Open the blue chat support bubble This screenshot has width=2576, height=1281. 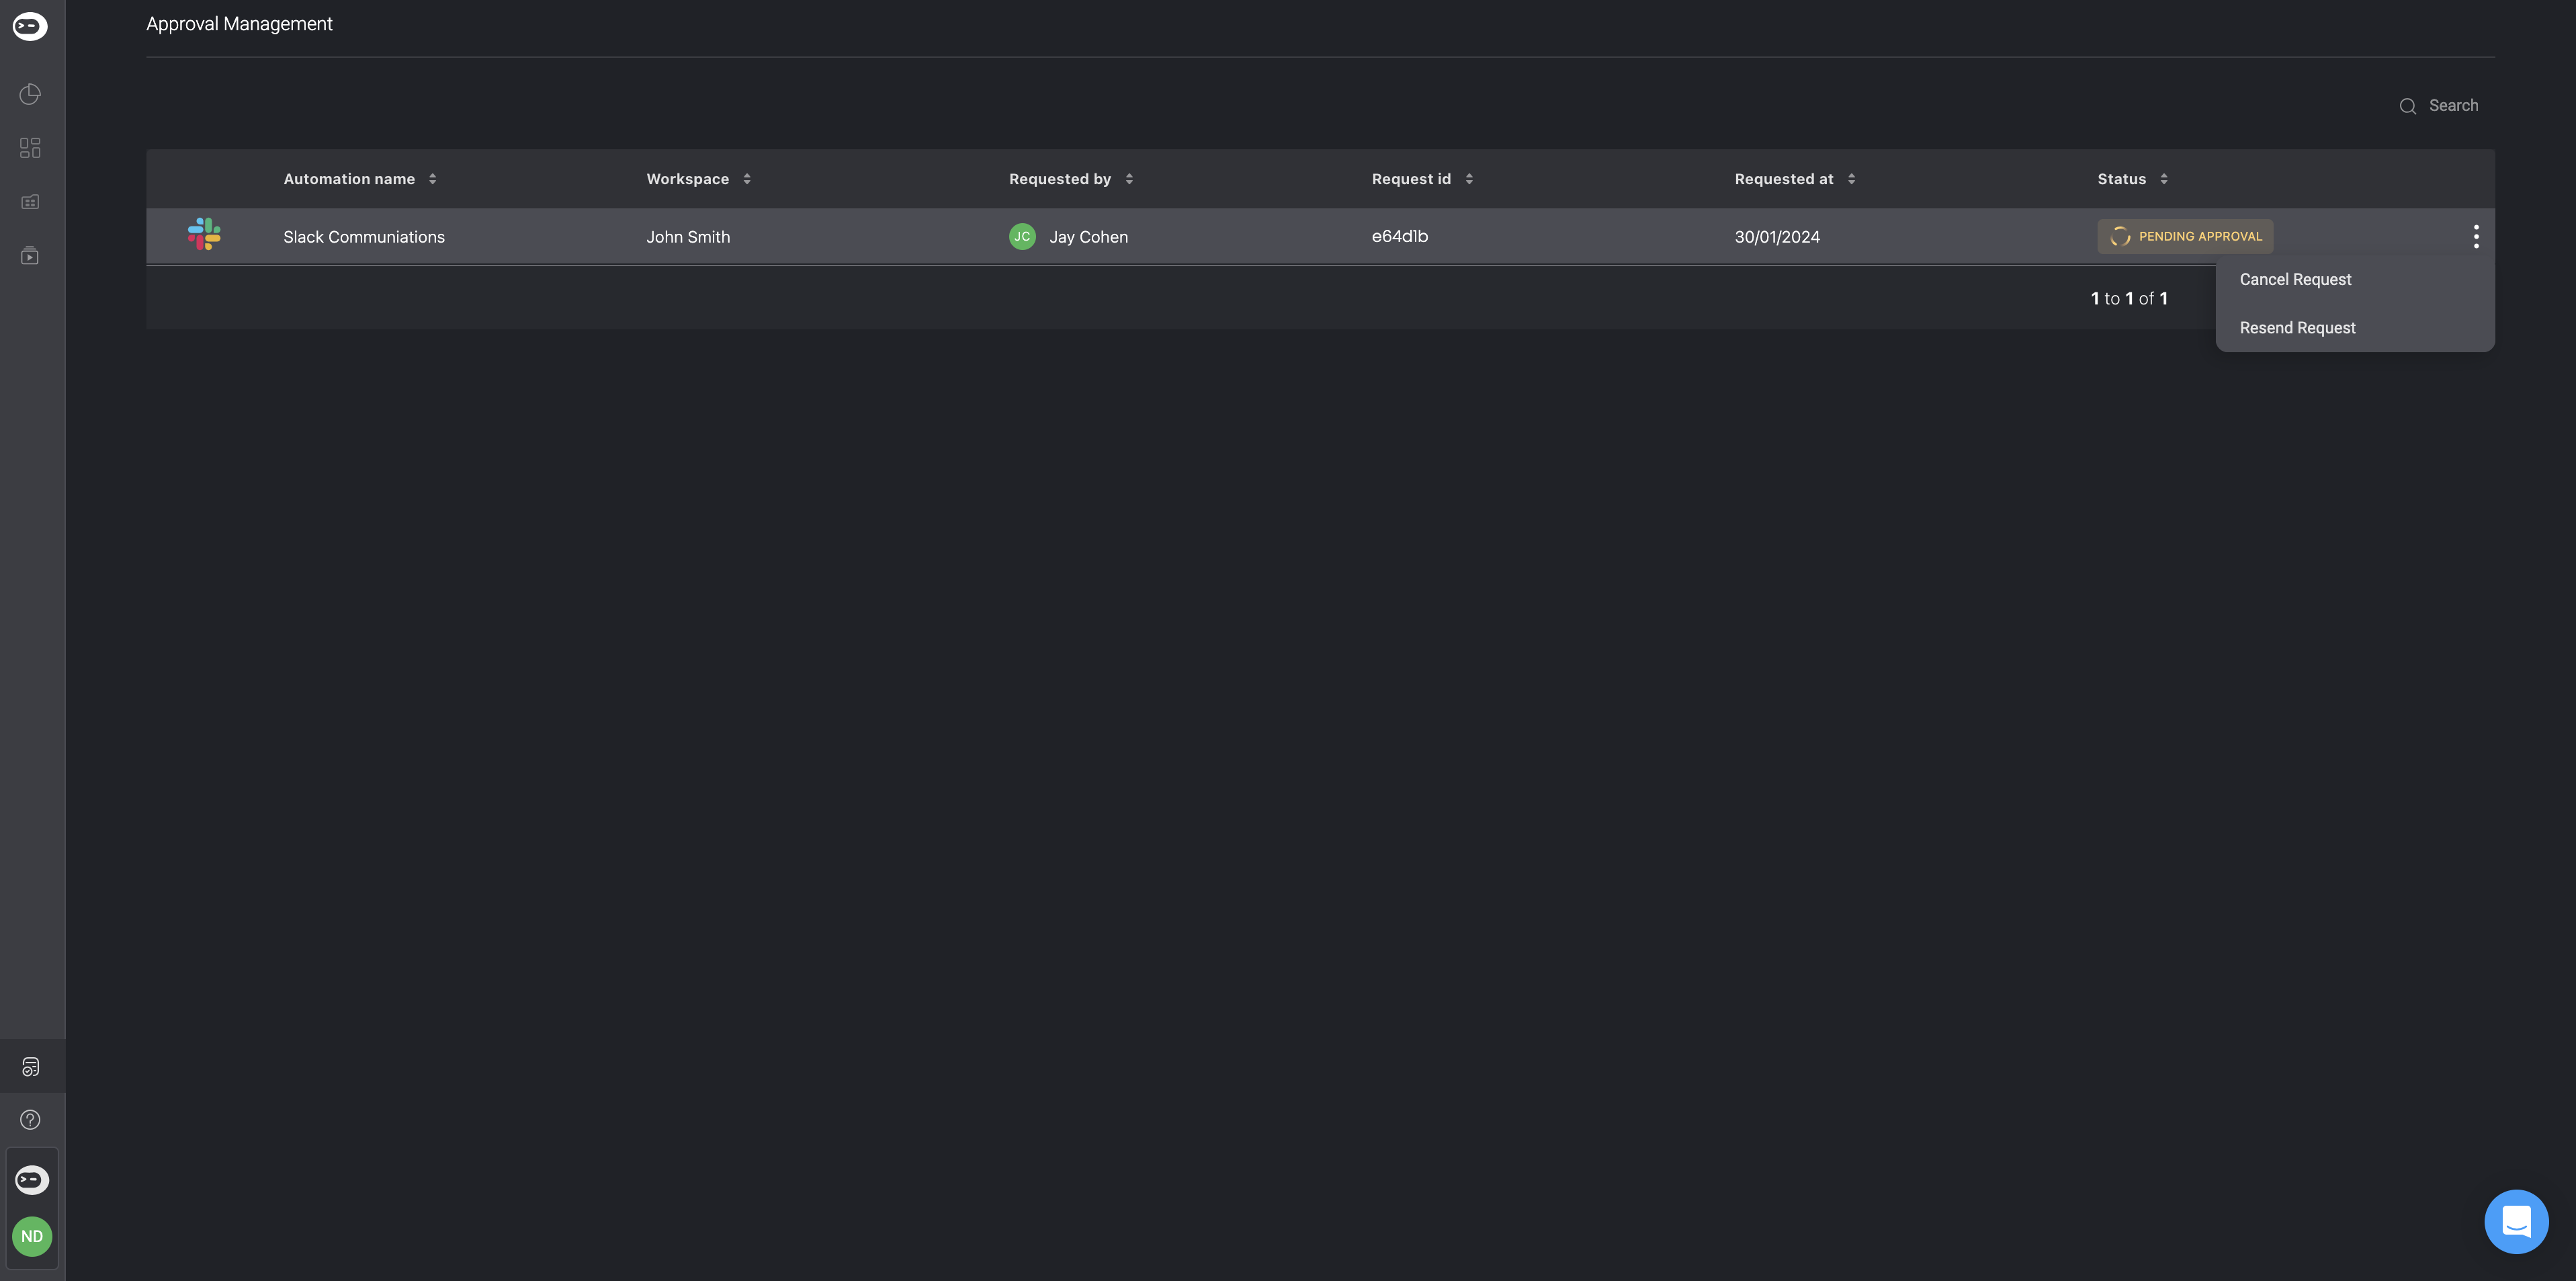[2516, 1222]
